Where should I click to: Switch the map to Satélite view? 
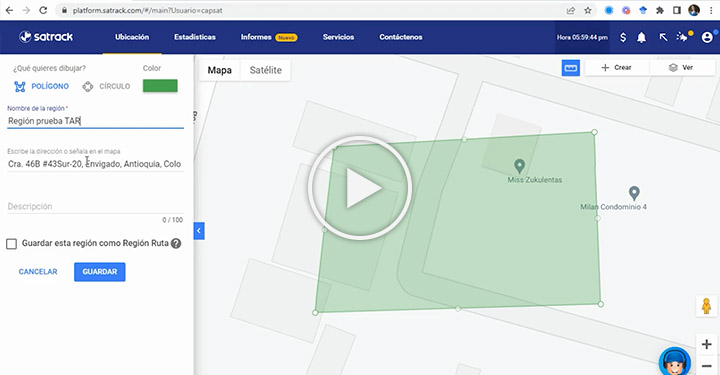(265, 70)
